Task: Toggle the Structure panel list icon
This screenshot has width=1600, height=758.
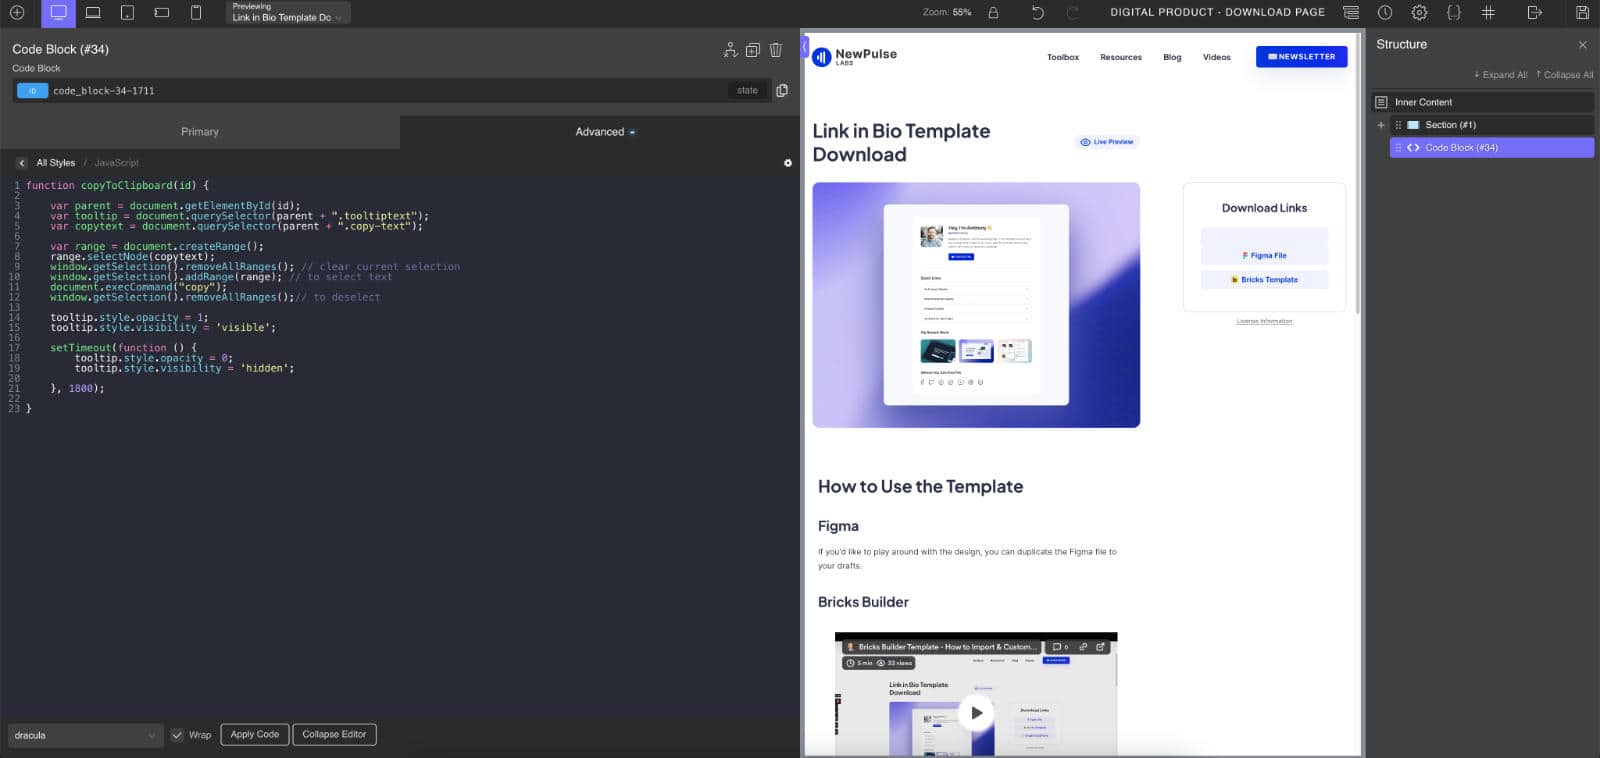Action: tap(1351, 13)
